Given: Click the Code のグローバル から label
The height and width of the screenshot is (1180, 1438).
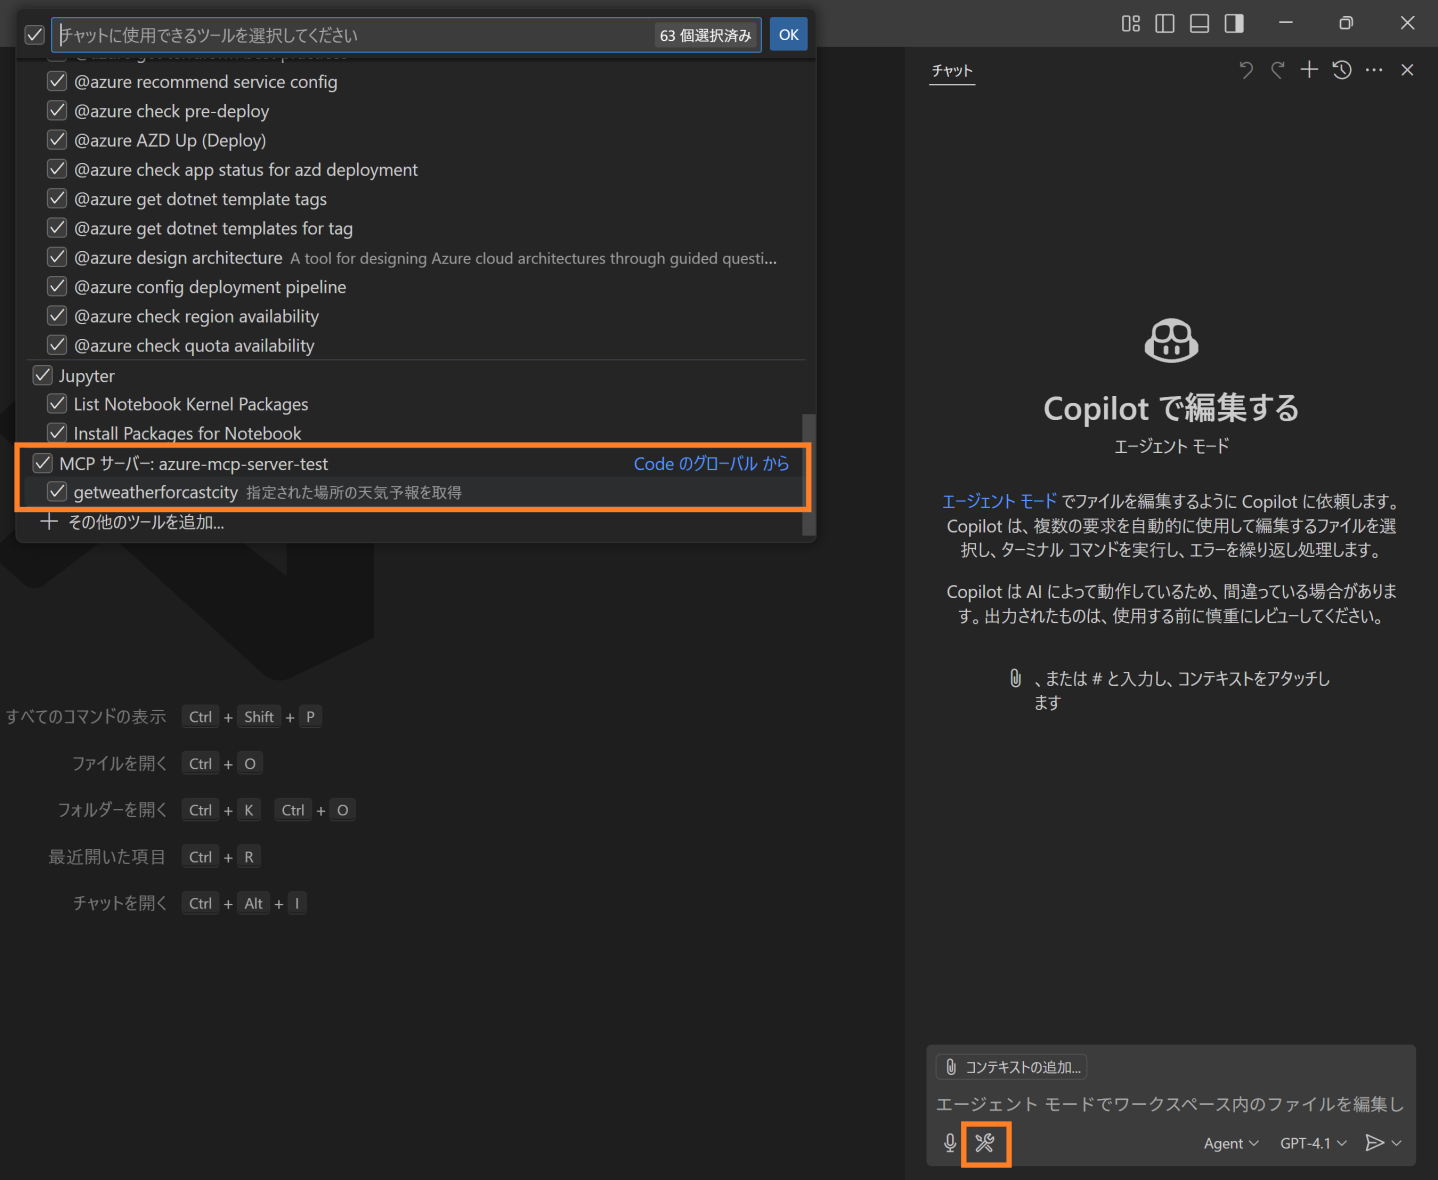Looking at the screenshot, I should 711,463.
